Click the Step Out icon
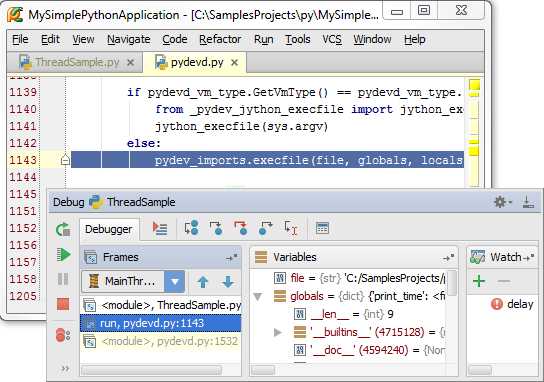Image resolution: width=544 pixels, height=382 pixels. (x=265, y=228)
